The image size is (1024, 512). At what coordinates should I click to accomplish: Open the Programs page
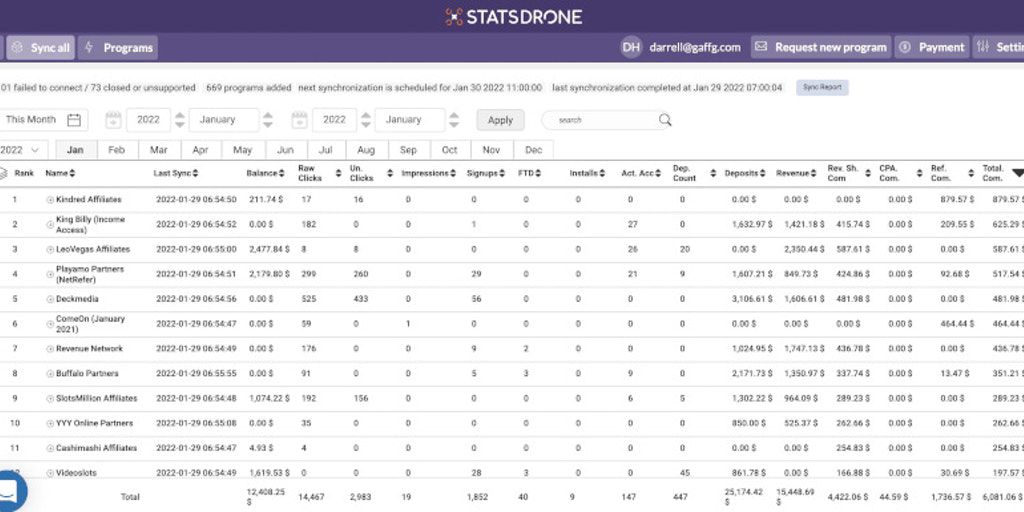coord(118,48)
